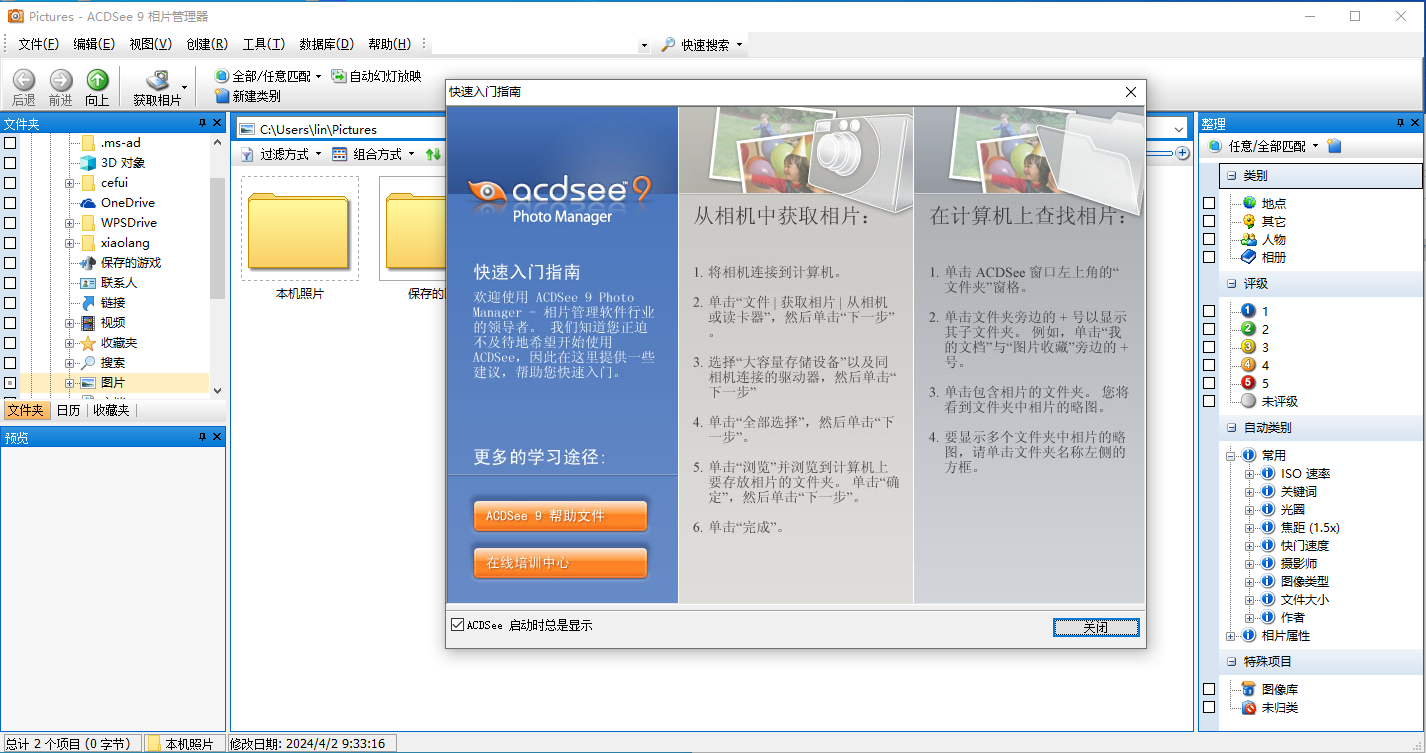Click the zoom-in plus icon beside thumbnail slider
This screenshot has height=753, width=1426.
point(1183,153)
